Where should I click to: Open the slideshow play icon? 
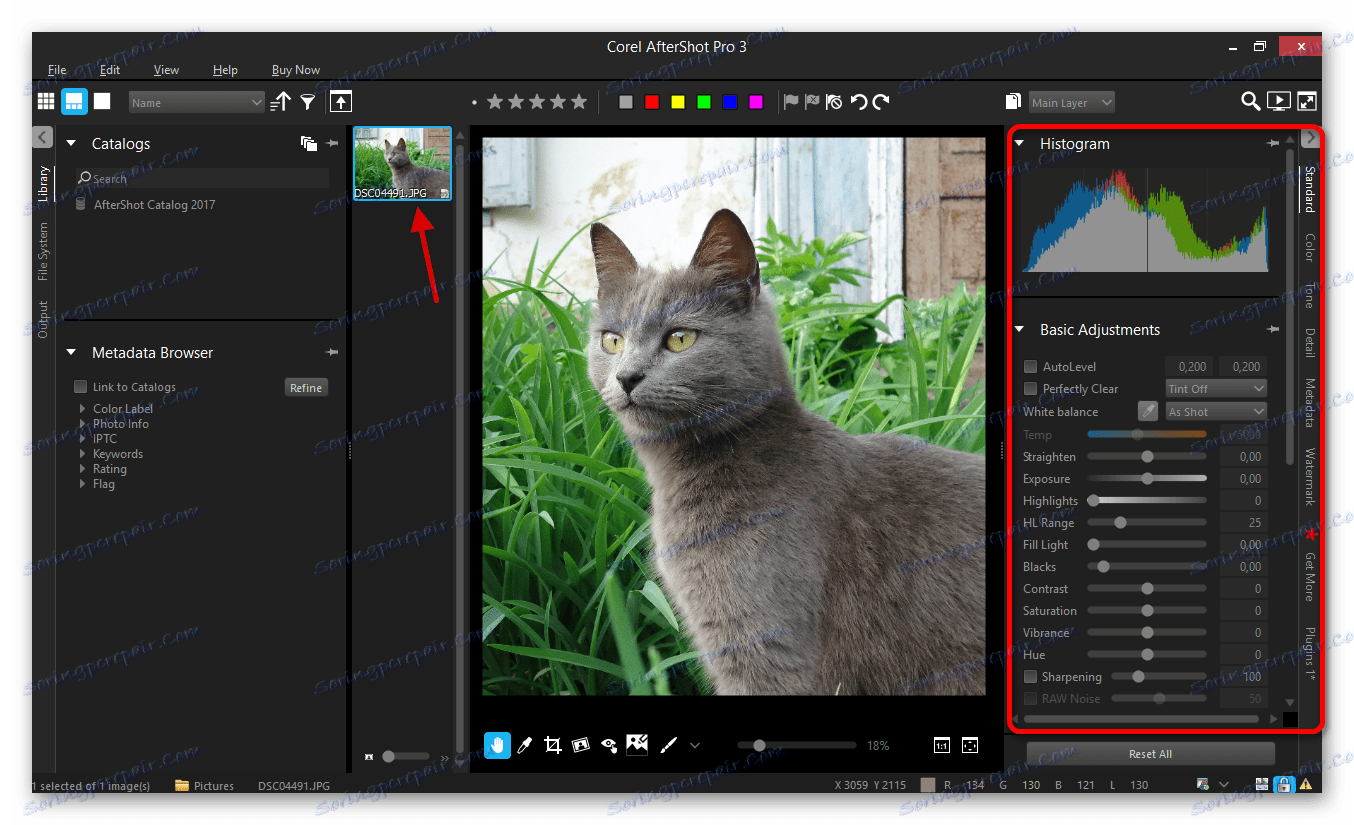1278,101
